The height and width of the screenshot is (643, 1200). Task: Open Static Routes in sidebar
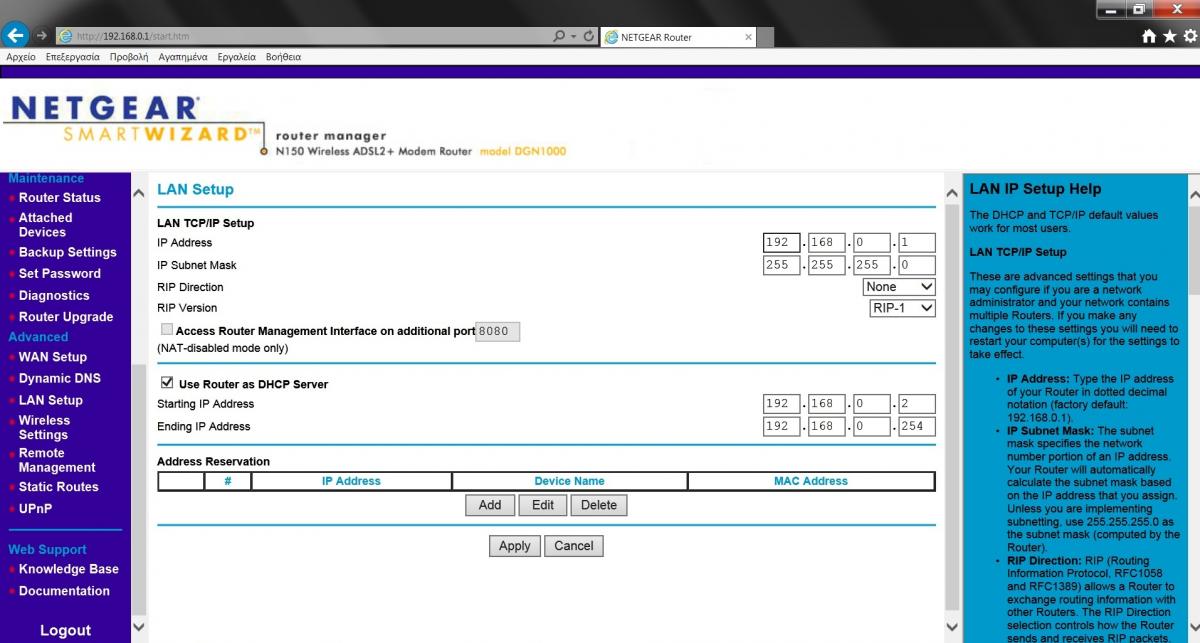point(59,487)
